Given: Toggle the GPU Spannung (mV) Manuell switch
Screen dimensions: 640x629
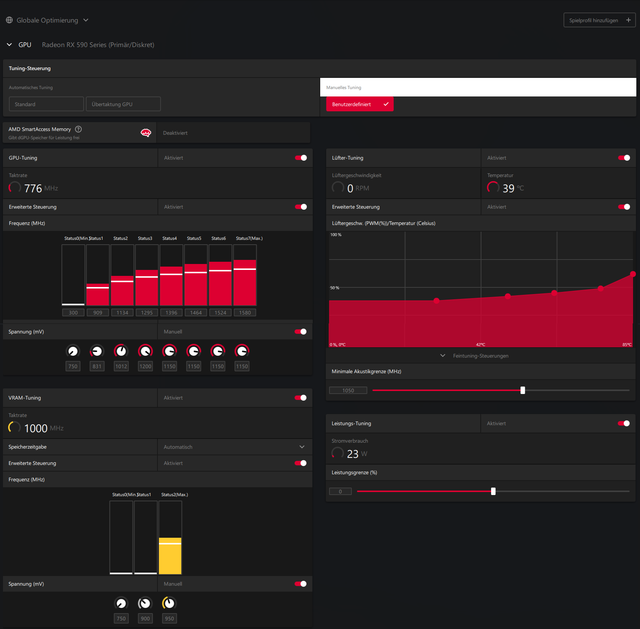Looking at the screenshot, I should (x=301, y=331).
